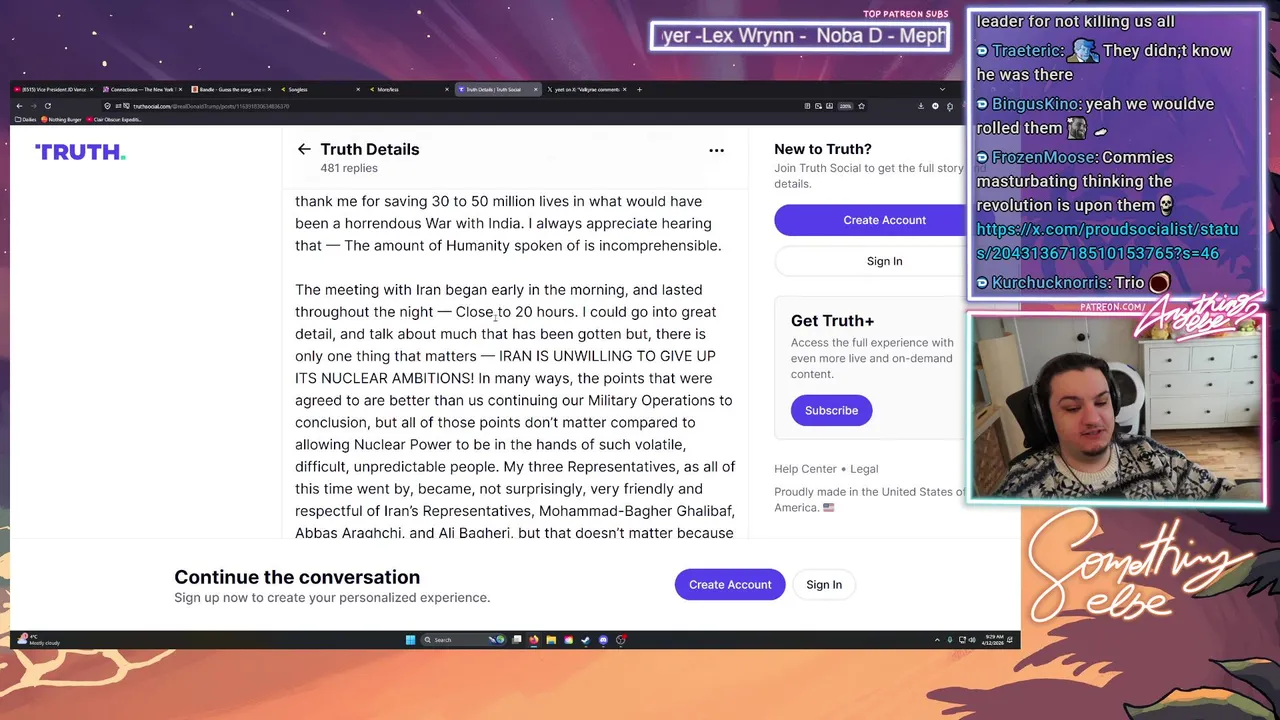Open the proudsocialist x.com chat link
Viewport: 1280px width, 720px height.
coord(1107,241)
